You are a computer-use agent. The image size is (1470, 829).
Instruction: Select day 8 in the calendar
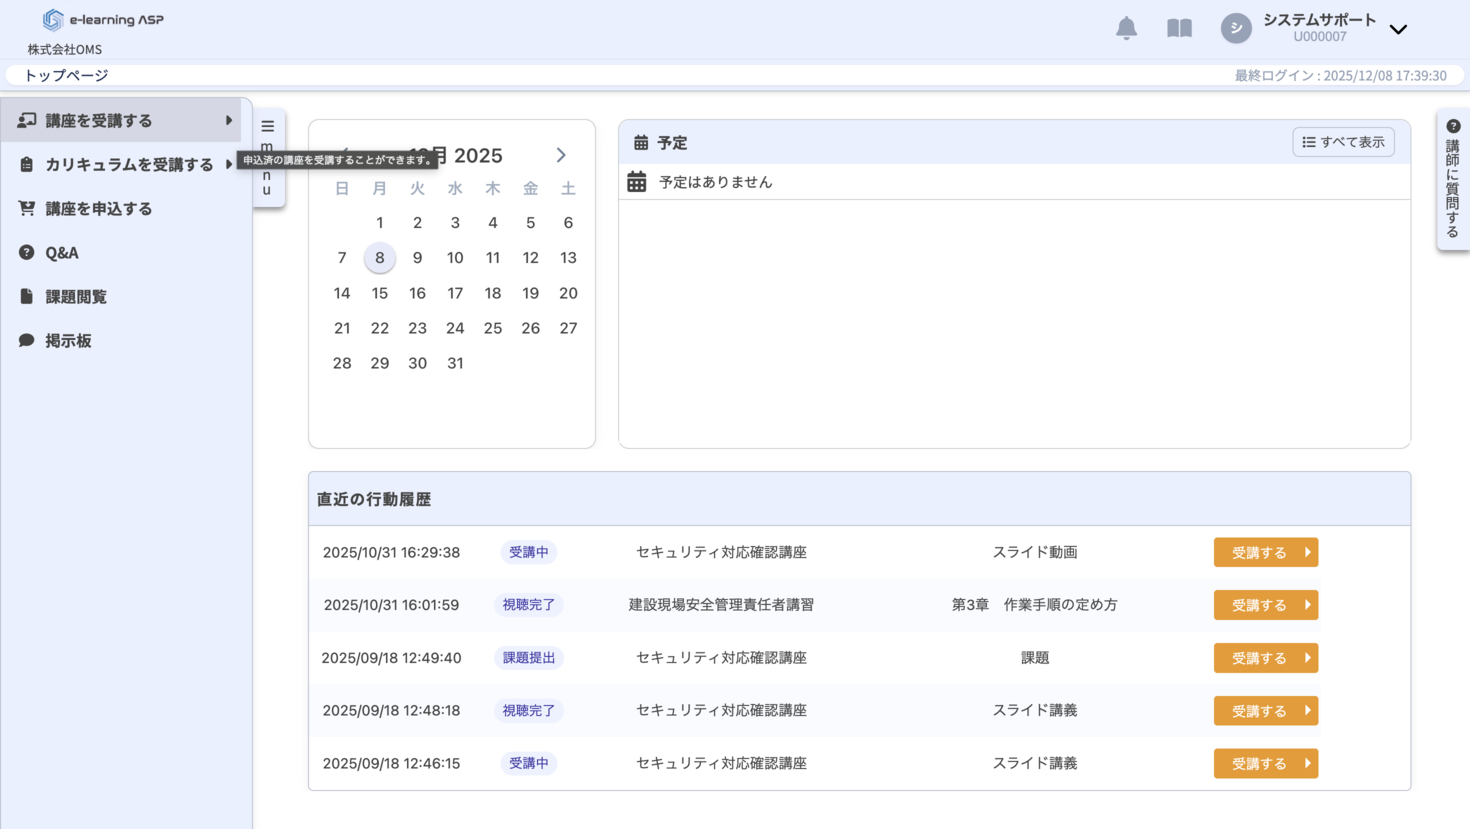pyautogui.click(x=380, y=258)
